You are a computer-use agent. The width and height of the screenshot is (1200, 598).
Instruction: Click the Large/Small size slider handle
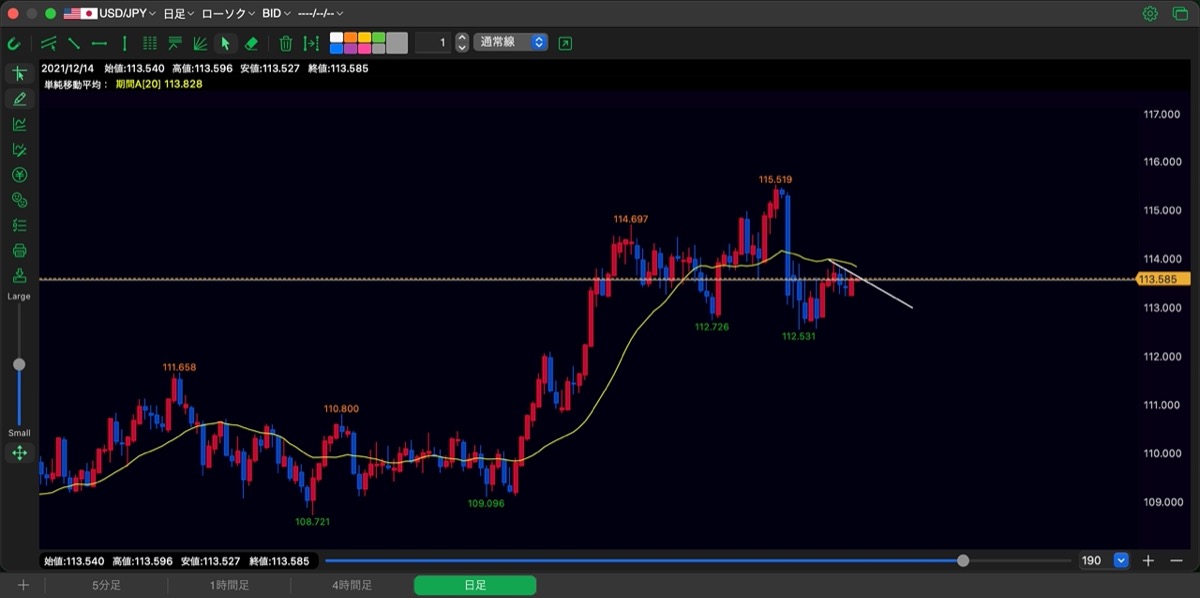[x=19, y=365]
